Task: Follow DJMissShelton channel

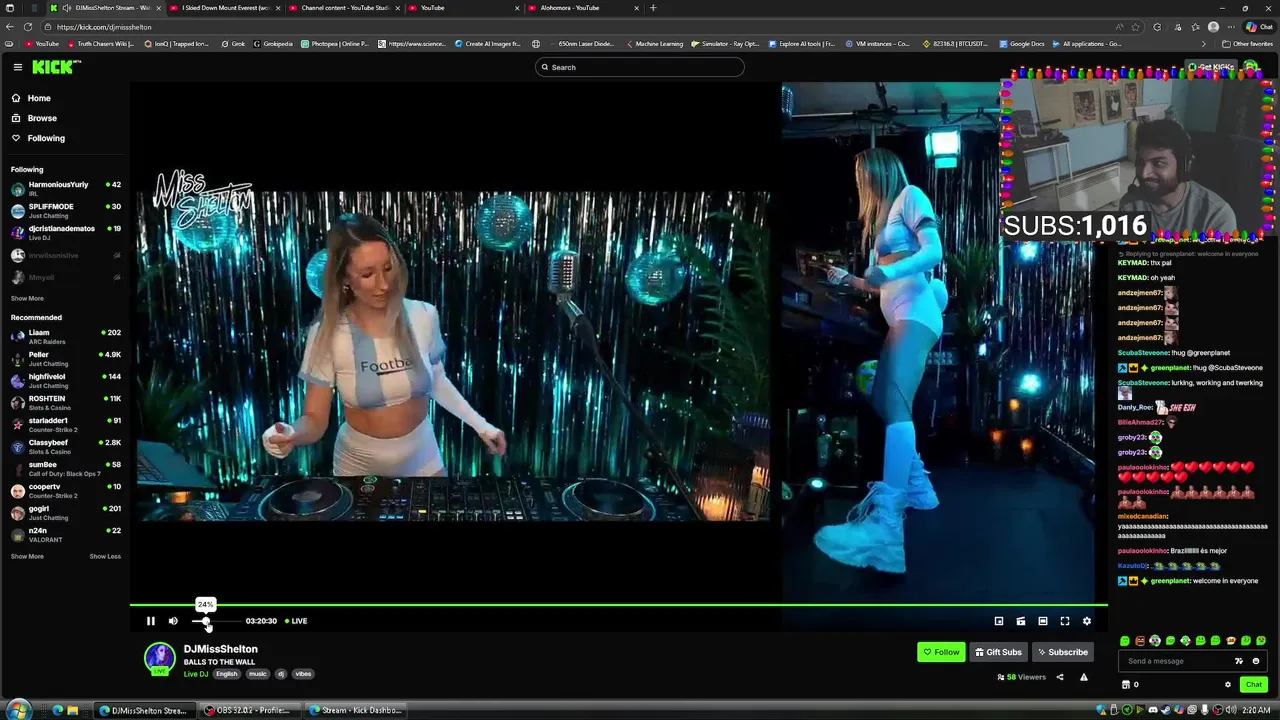Action: pyautogui.click(x=941, y=652)
